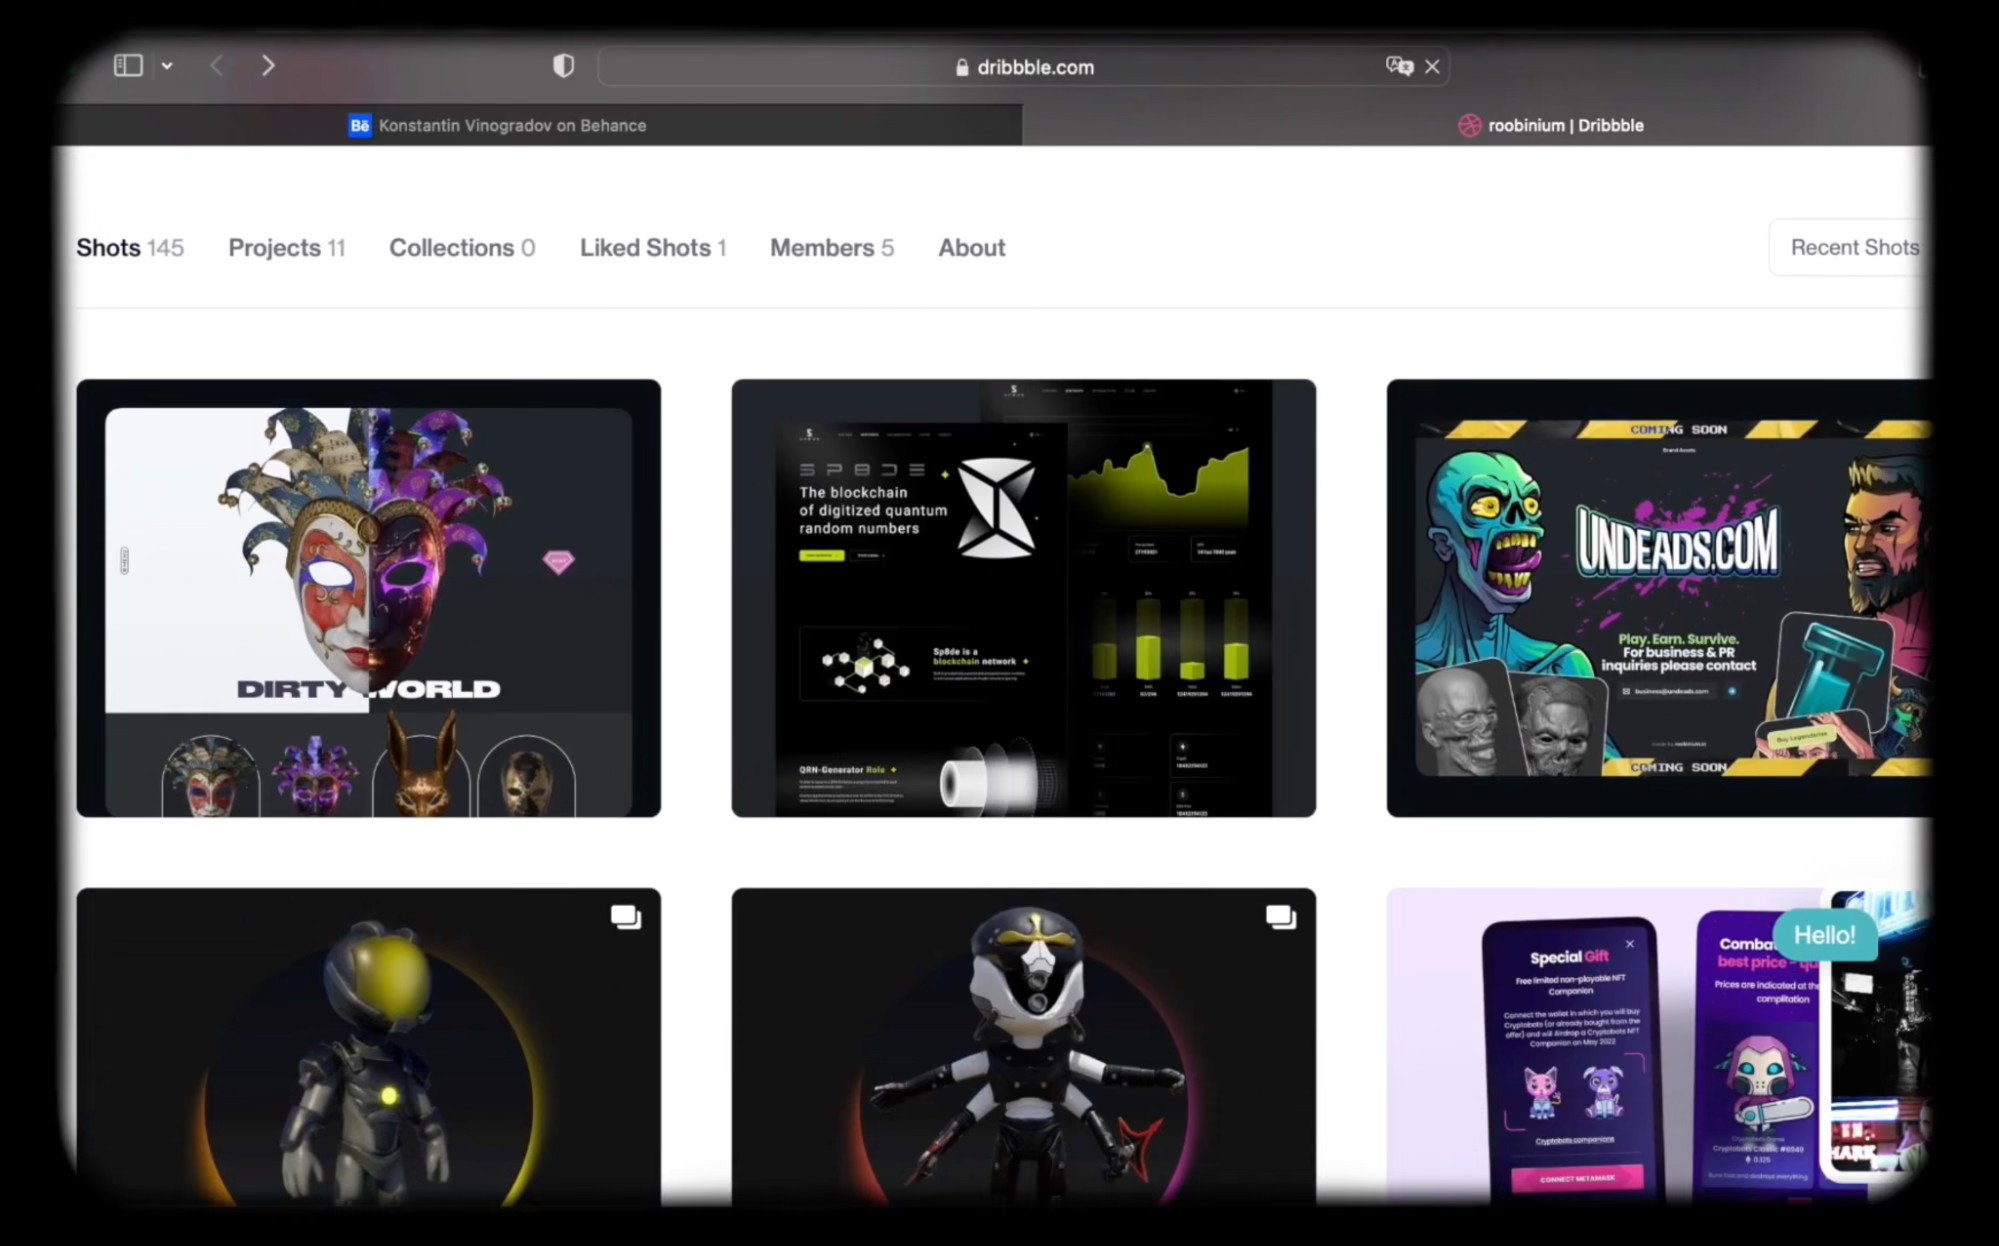Screen dimensions: 1999x1246
Task: Open the privacy shield icon
Action: click(564, 66)
